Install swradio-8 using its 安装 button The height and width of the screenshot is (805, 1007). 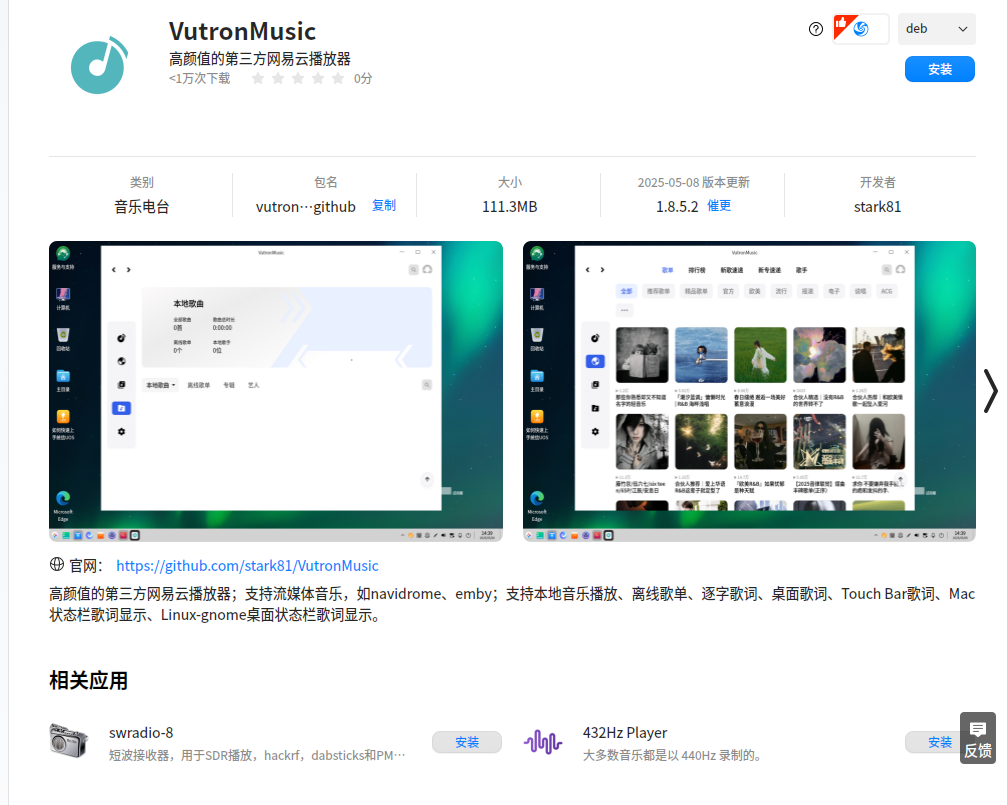point(467,742)
